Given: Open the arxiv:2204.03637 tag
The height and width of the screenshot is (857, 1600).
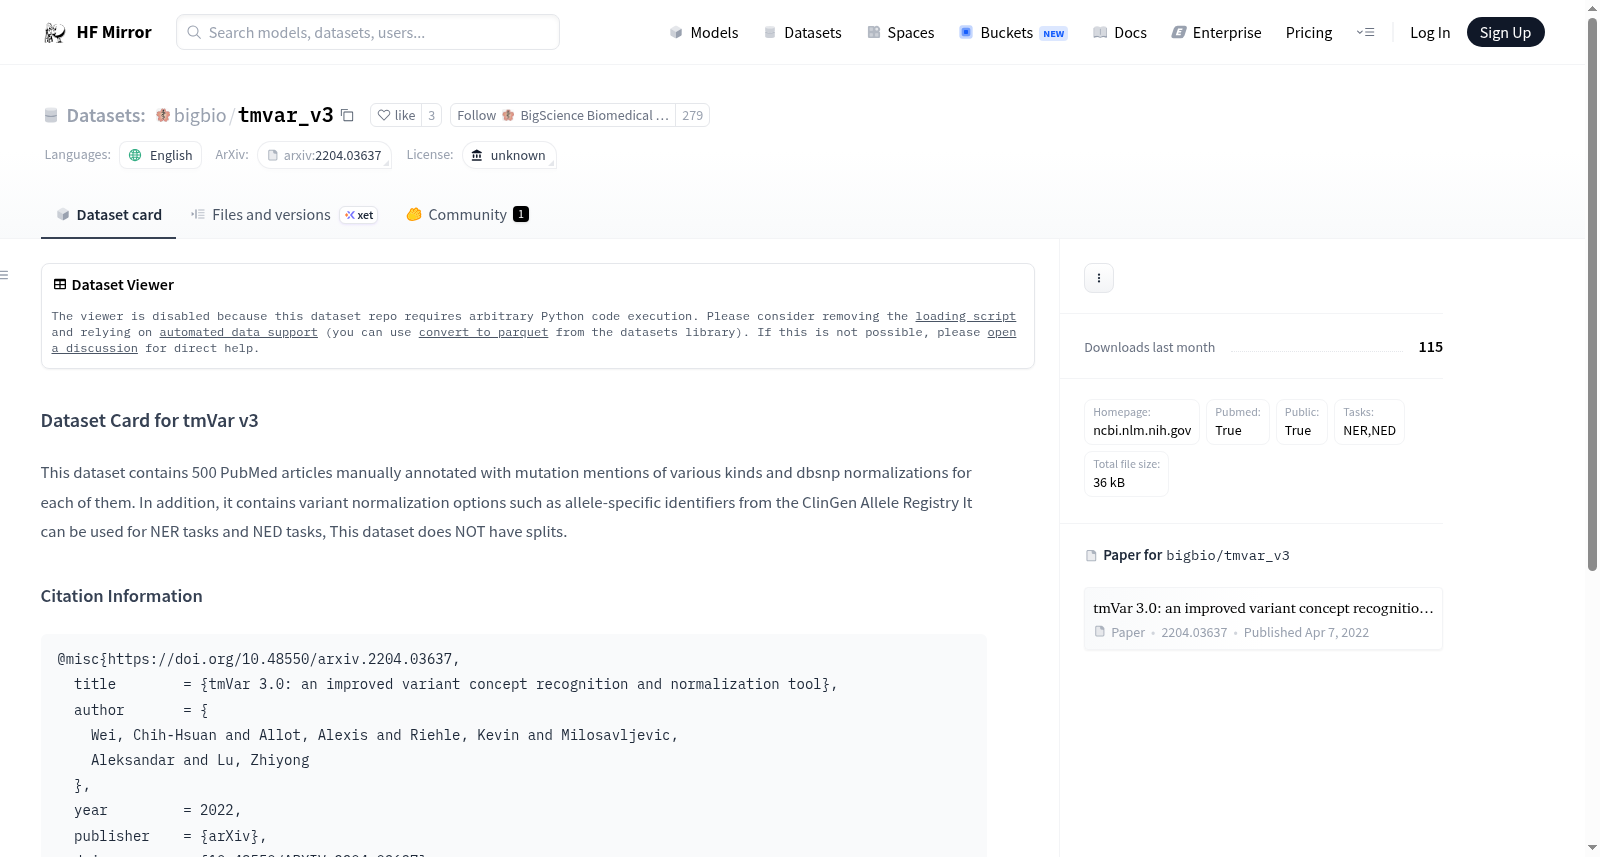Looking at the screenshot, I should (x=324, y=156).
